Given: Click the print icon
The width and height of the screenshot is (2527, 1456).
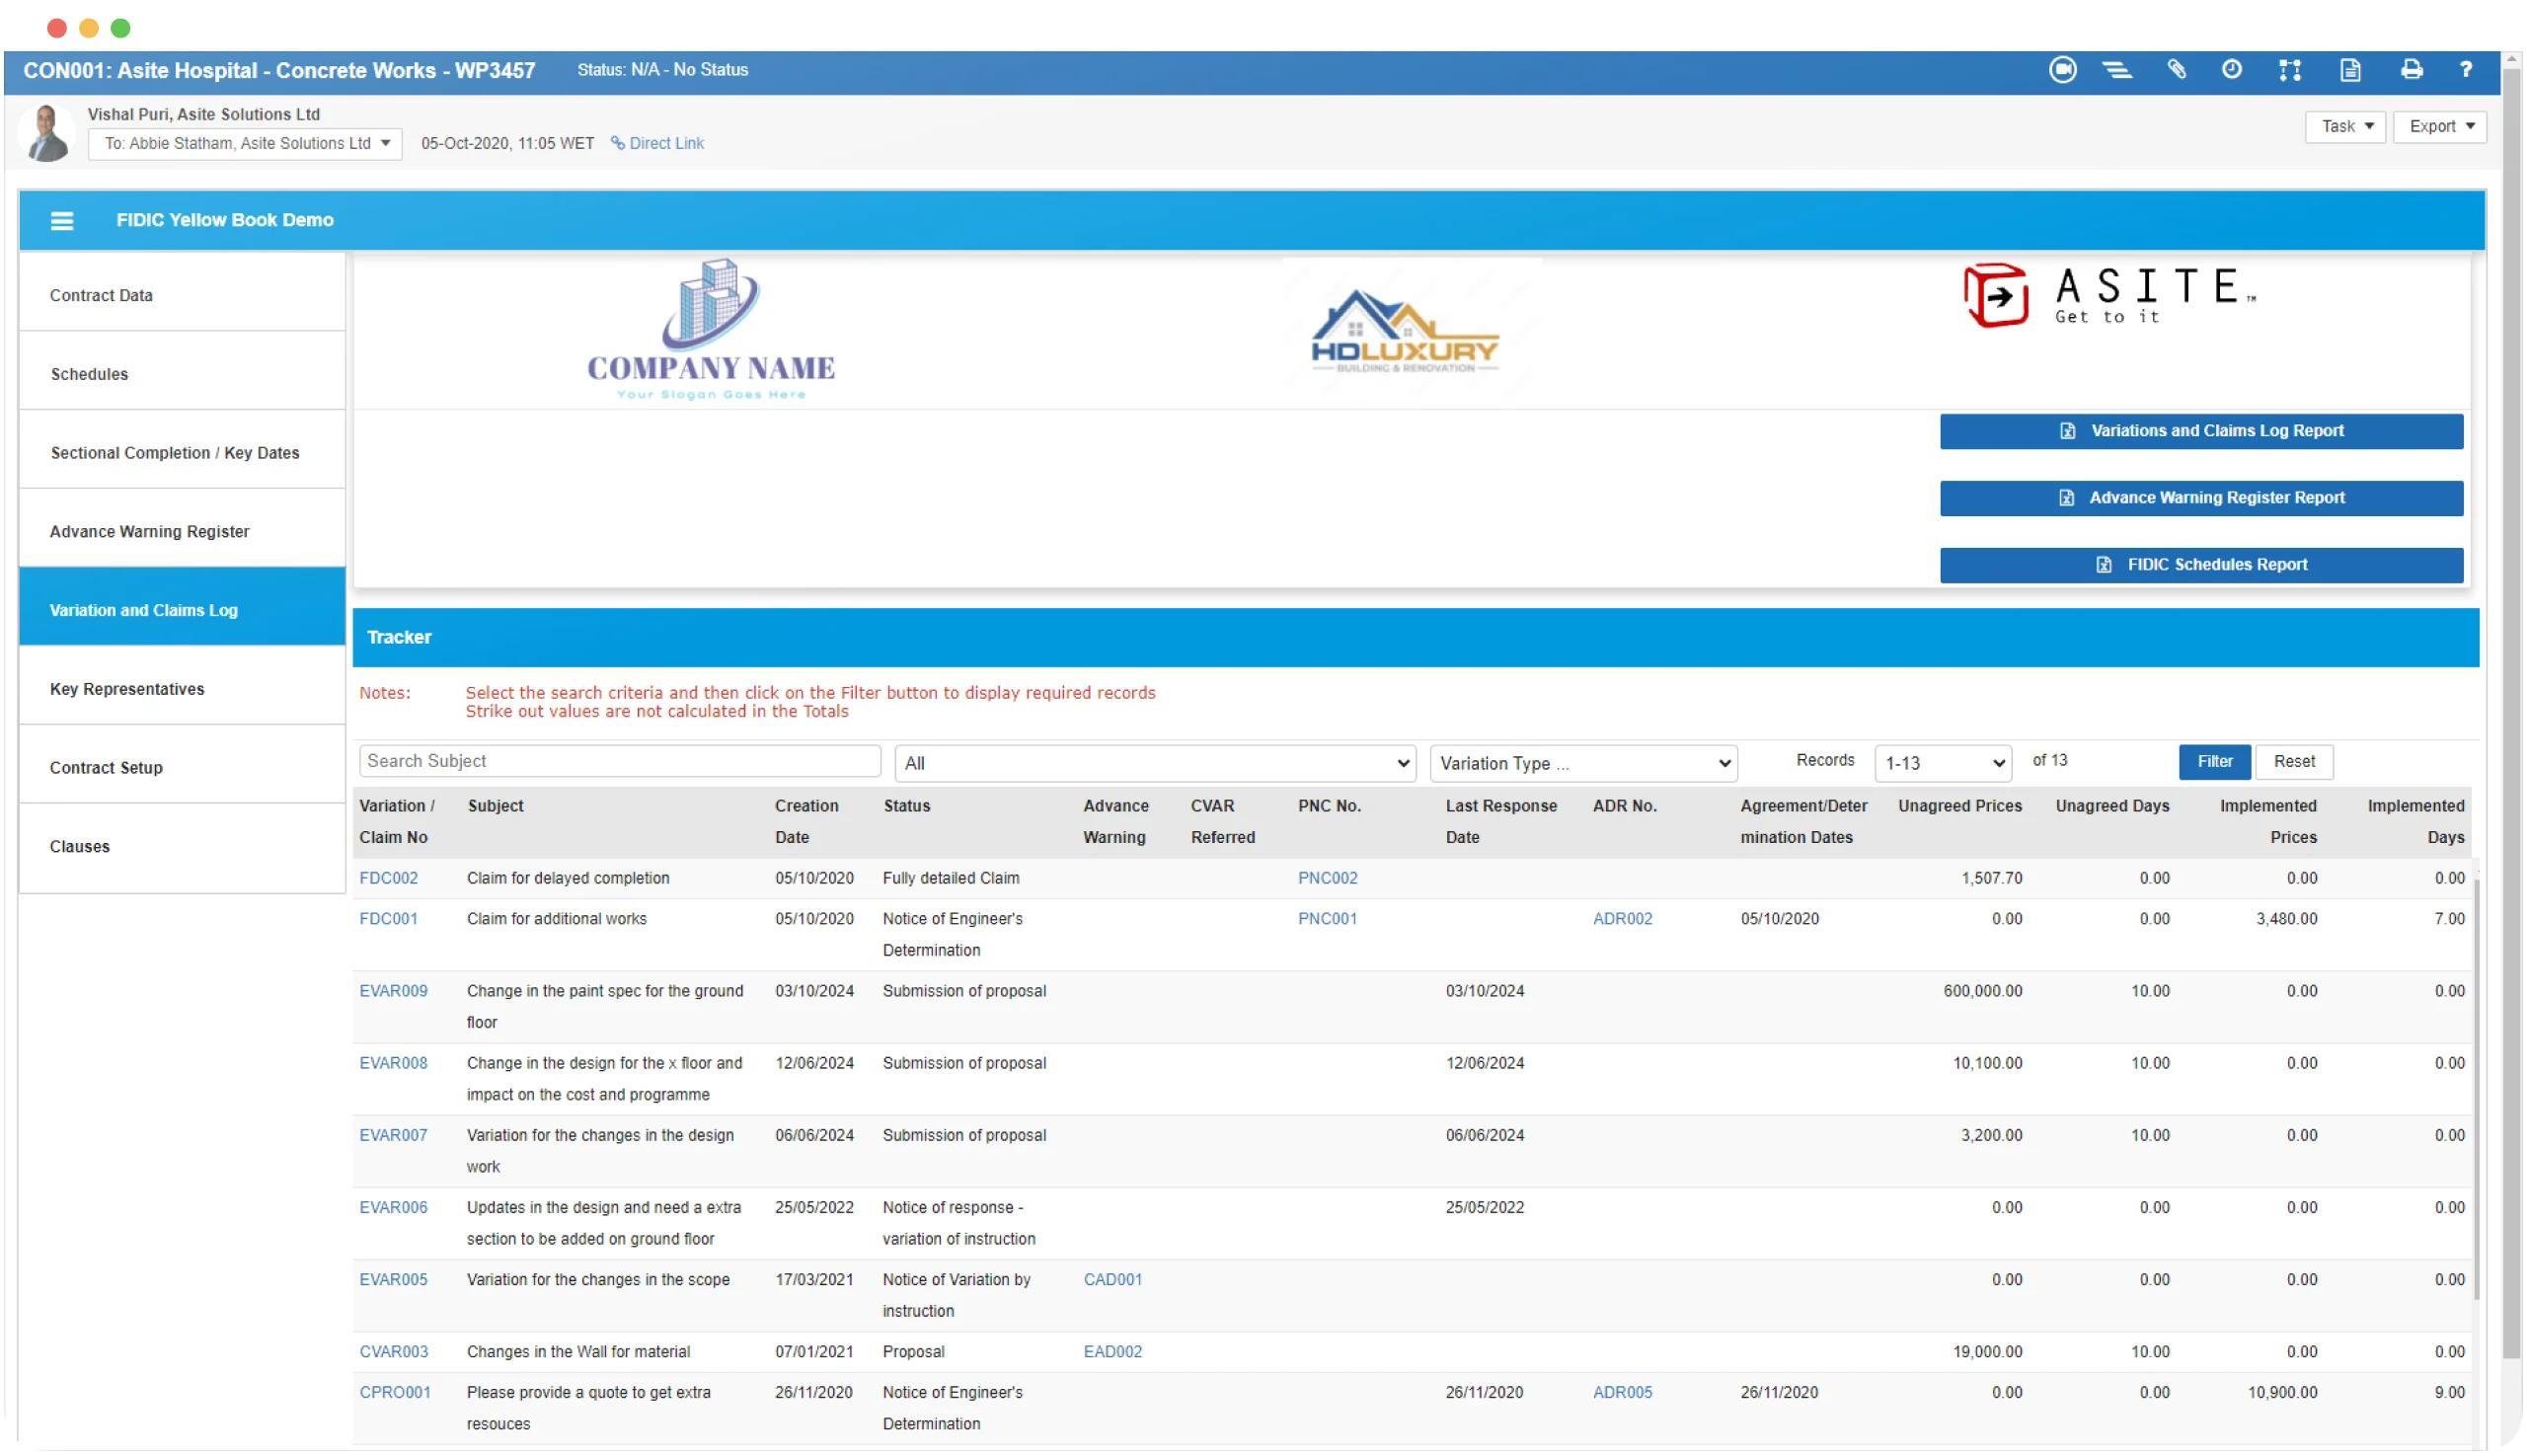Looking at the screenshot, I should [x=2411, y=70].
